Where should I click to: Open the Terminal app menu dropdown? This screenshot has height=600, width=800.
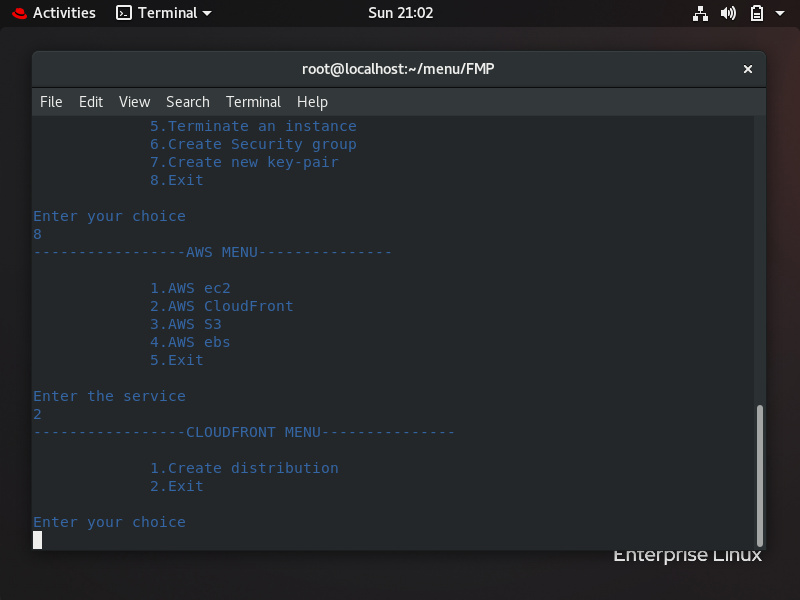(163, 13)
